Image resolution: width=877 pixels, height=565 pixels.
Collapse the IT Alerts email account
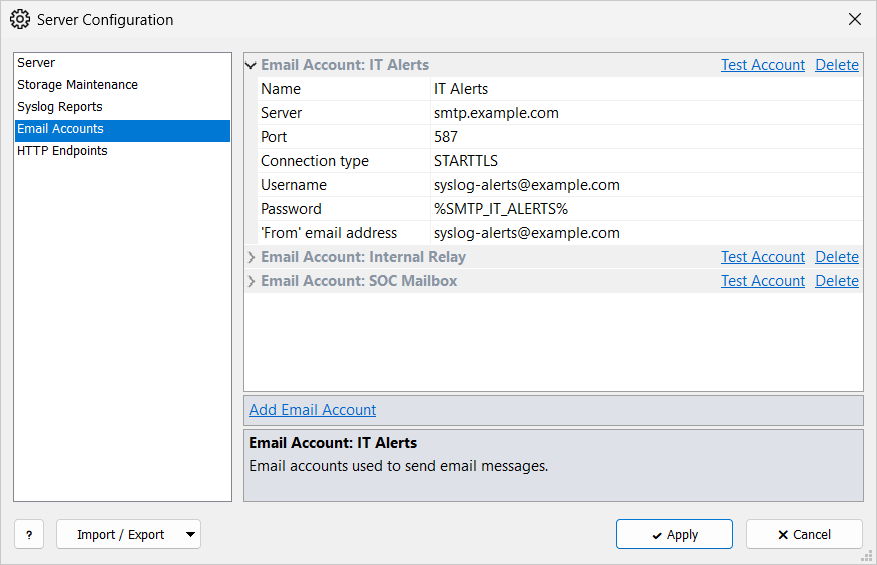click(251, 65)
